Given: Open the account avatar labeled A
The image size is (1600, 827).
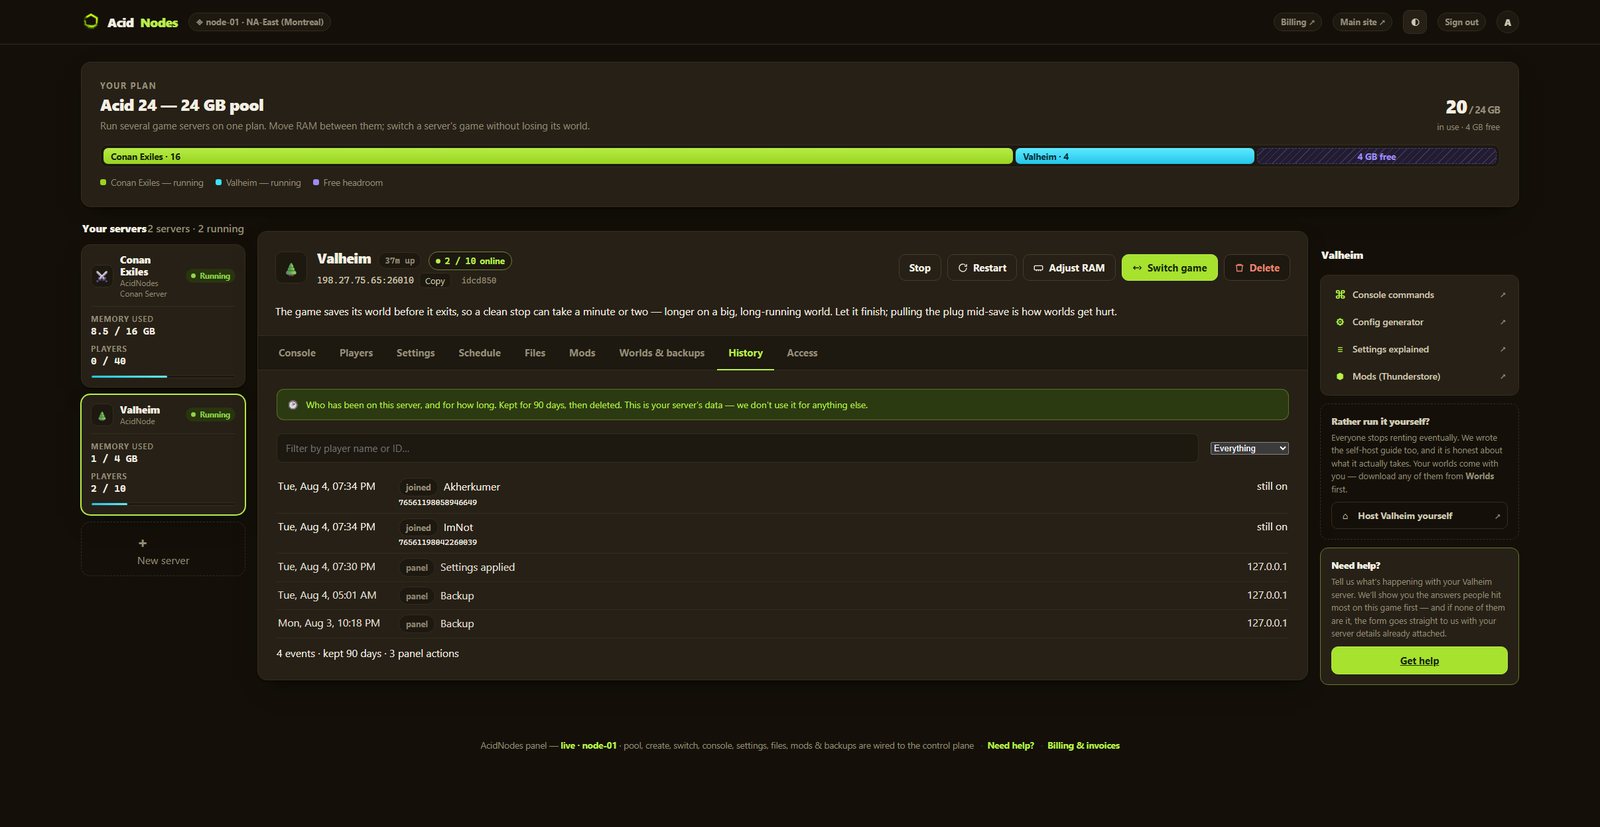Looking at the screenshot, I should click(x=1508, y=22).
